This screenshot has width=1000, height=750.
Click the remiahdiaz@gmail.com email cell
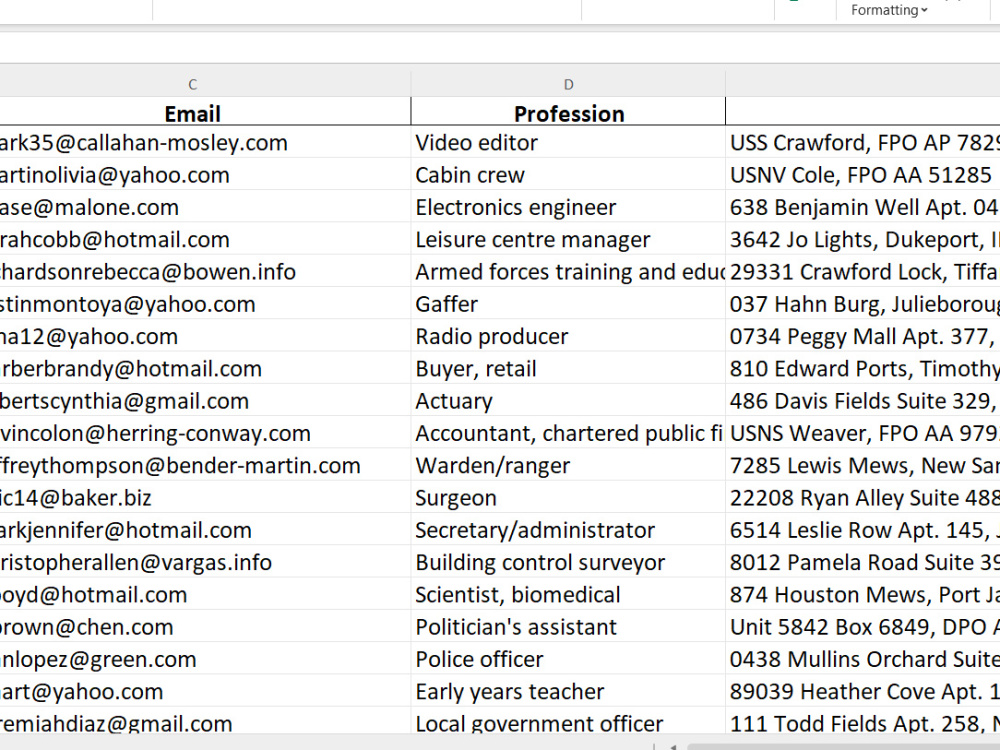205,721
